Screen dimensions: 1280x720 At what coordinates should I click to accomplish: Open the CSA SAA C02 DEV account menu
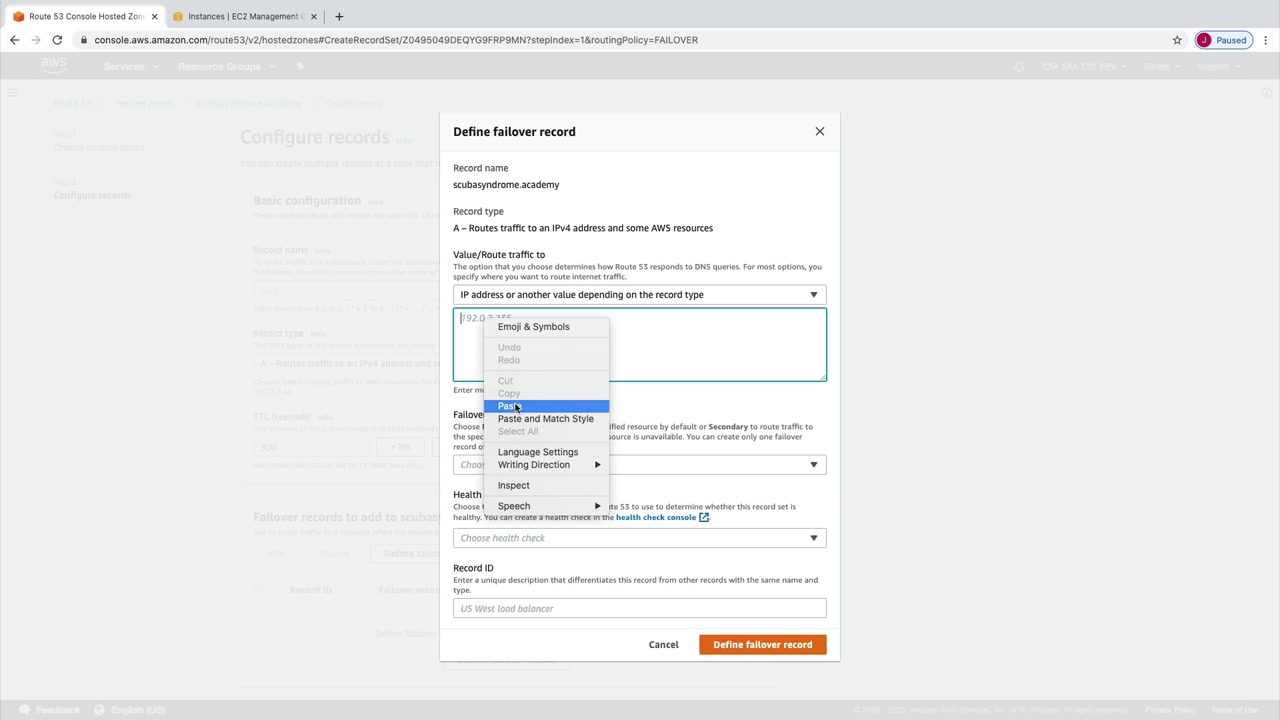[1083, 67]
